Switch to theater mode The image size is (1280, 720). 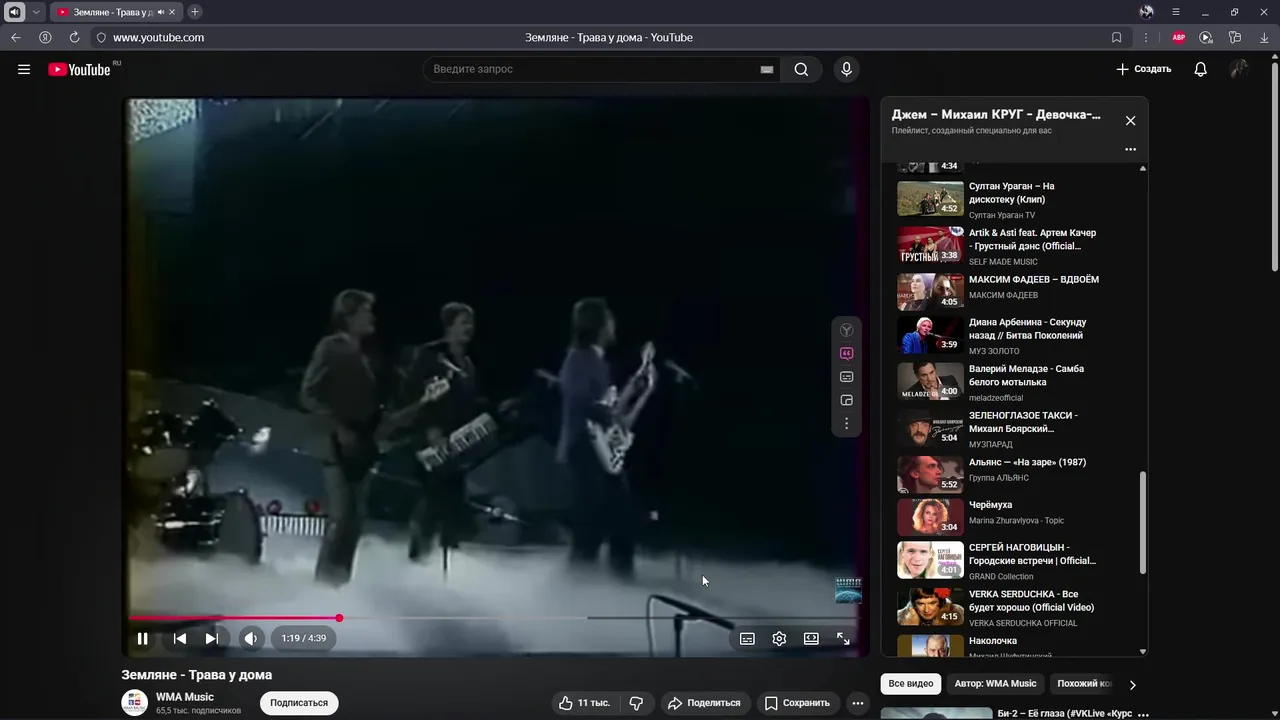point(811,638)
